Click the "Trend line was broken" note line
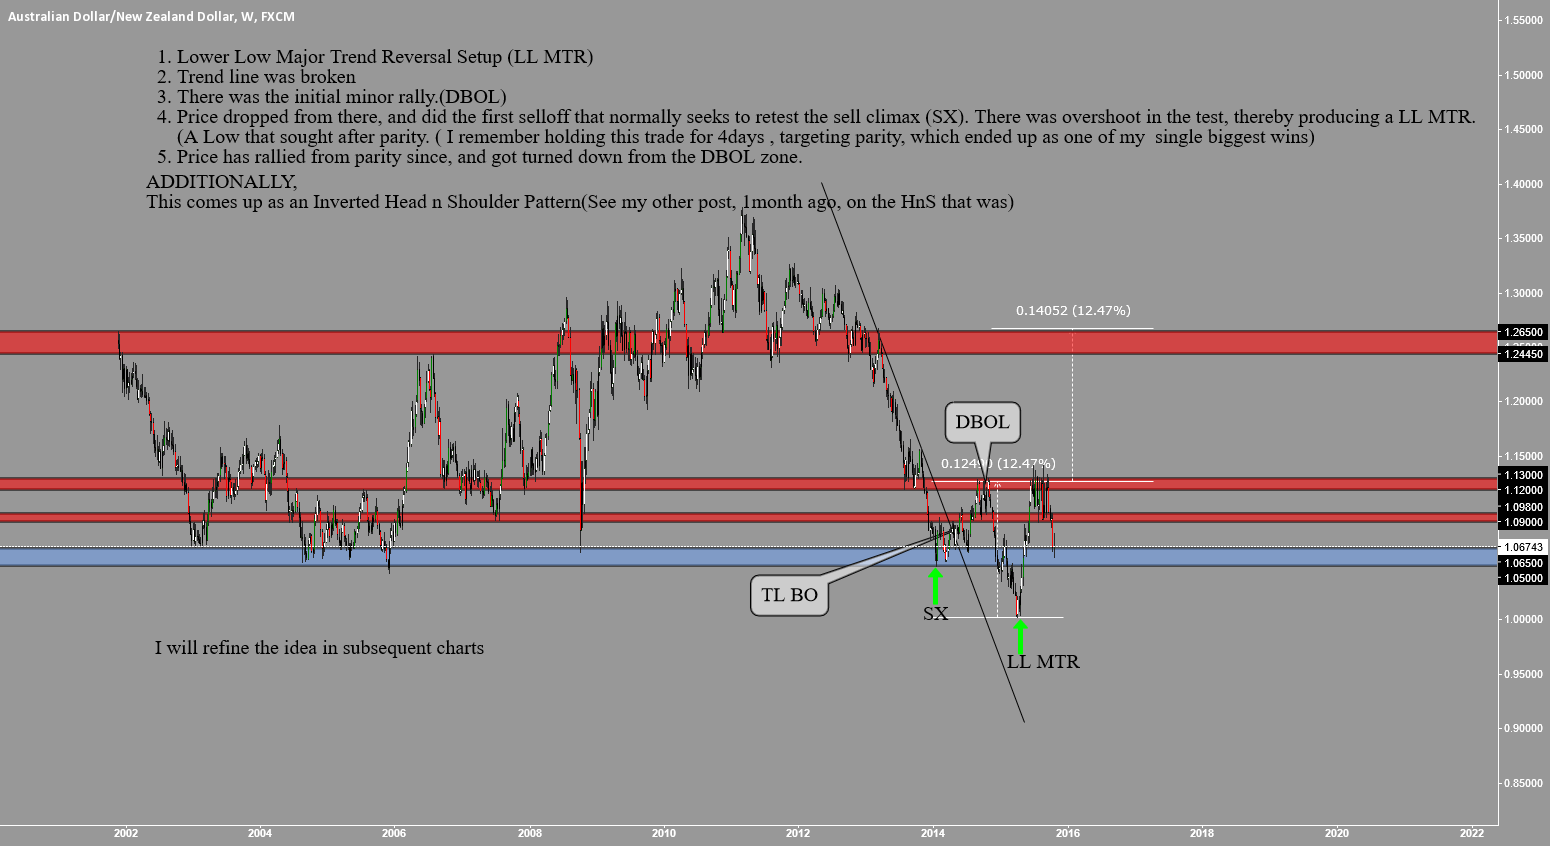Screen dimensions: 1550x846 click(x=256, y=77)
